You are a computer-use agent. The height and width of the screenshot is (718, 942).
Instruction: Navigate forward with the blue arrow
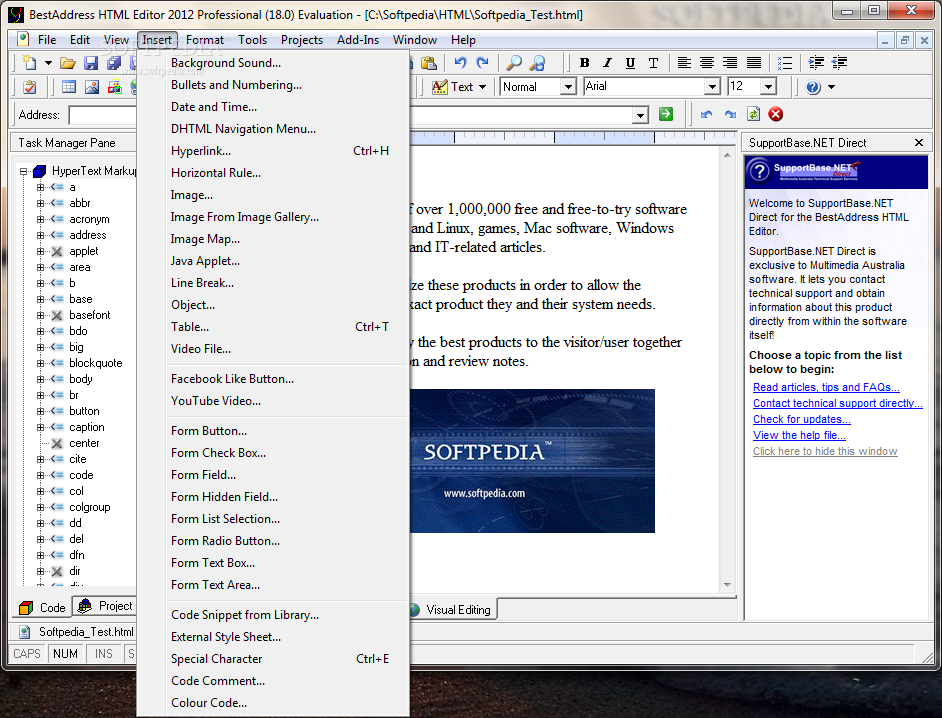click(x=730, y=114)
